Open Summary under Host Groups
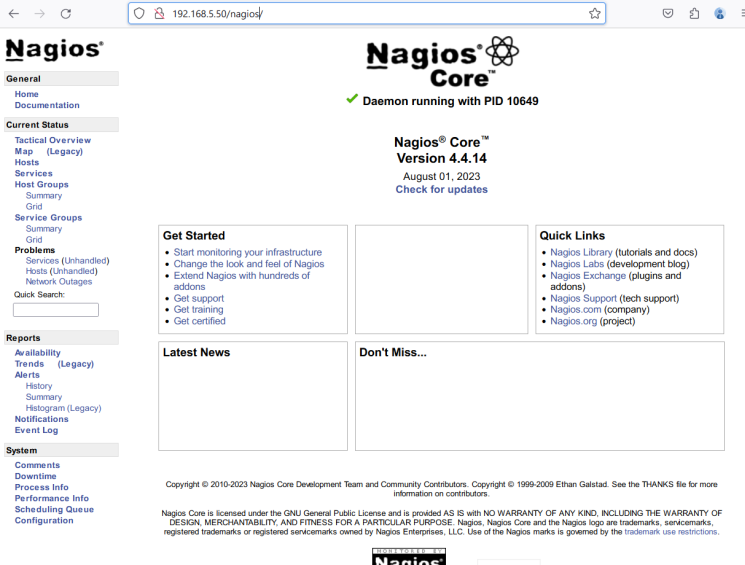This screenshot has height=565, width=745. (44, 195)
